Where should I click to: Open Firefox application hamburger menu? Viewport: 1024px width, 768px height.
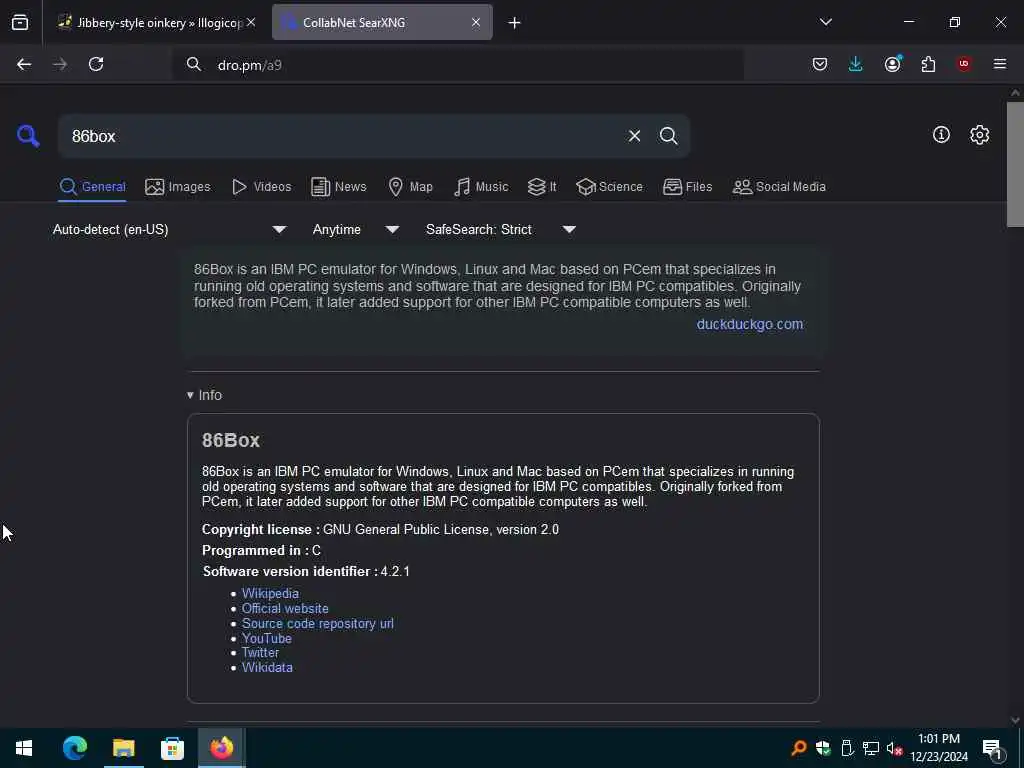(1000, 64)
